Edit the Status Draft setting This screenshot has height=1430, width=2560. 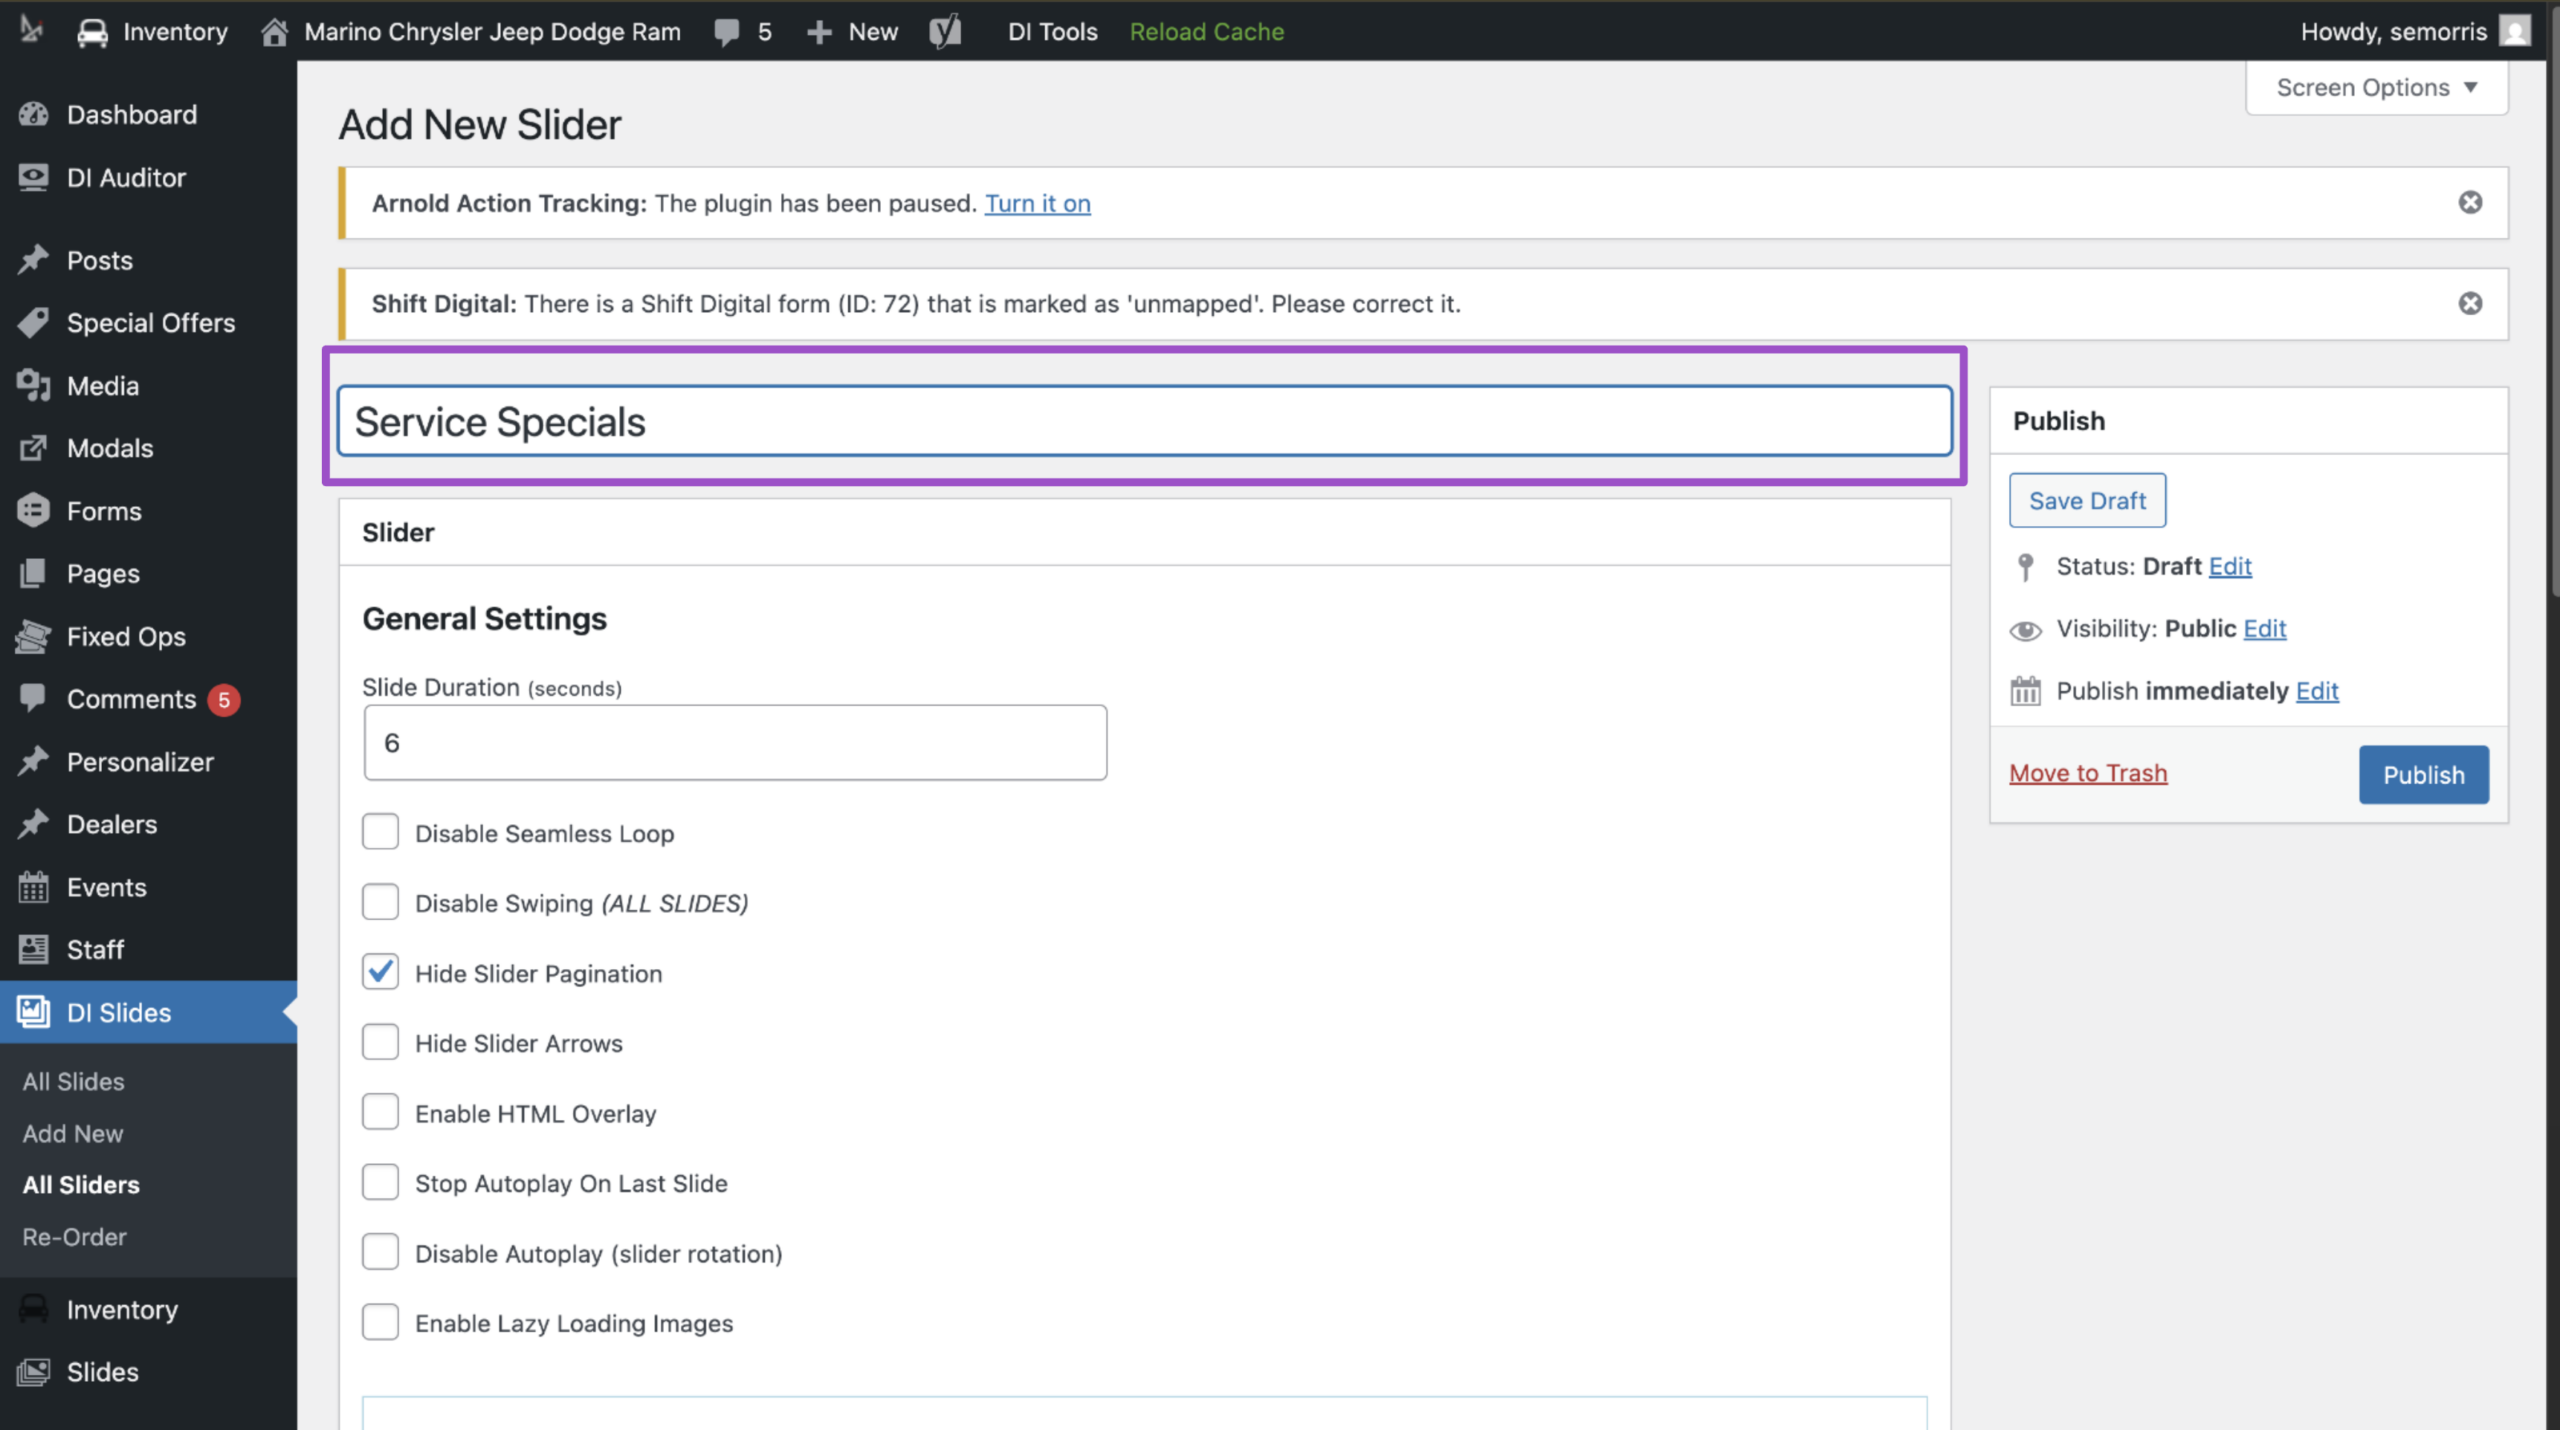coord(2230,566)
